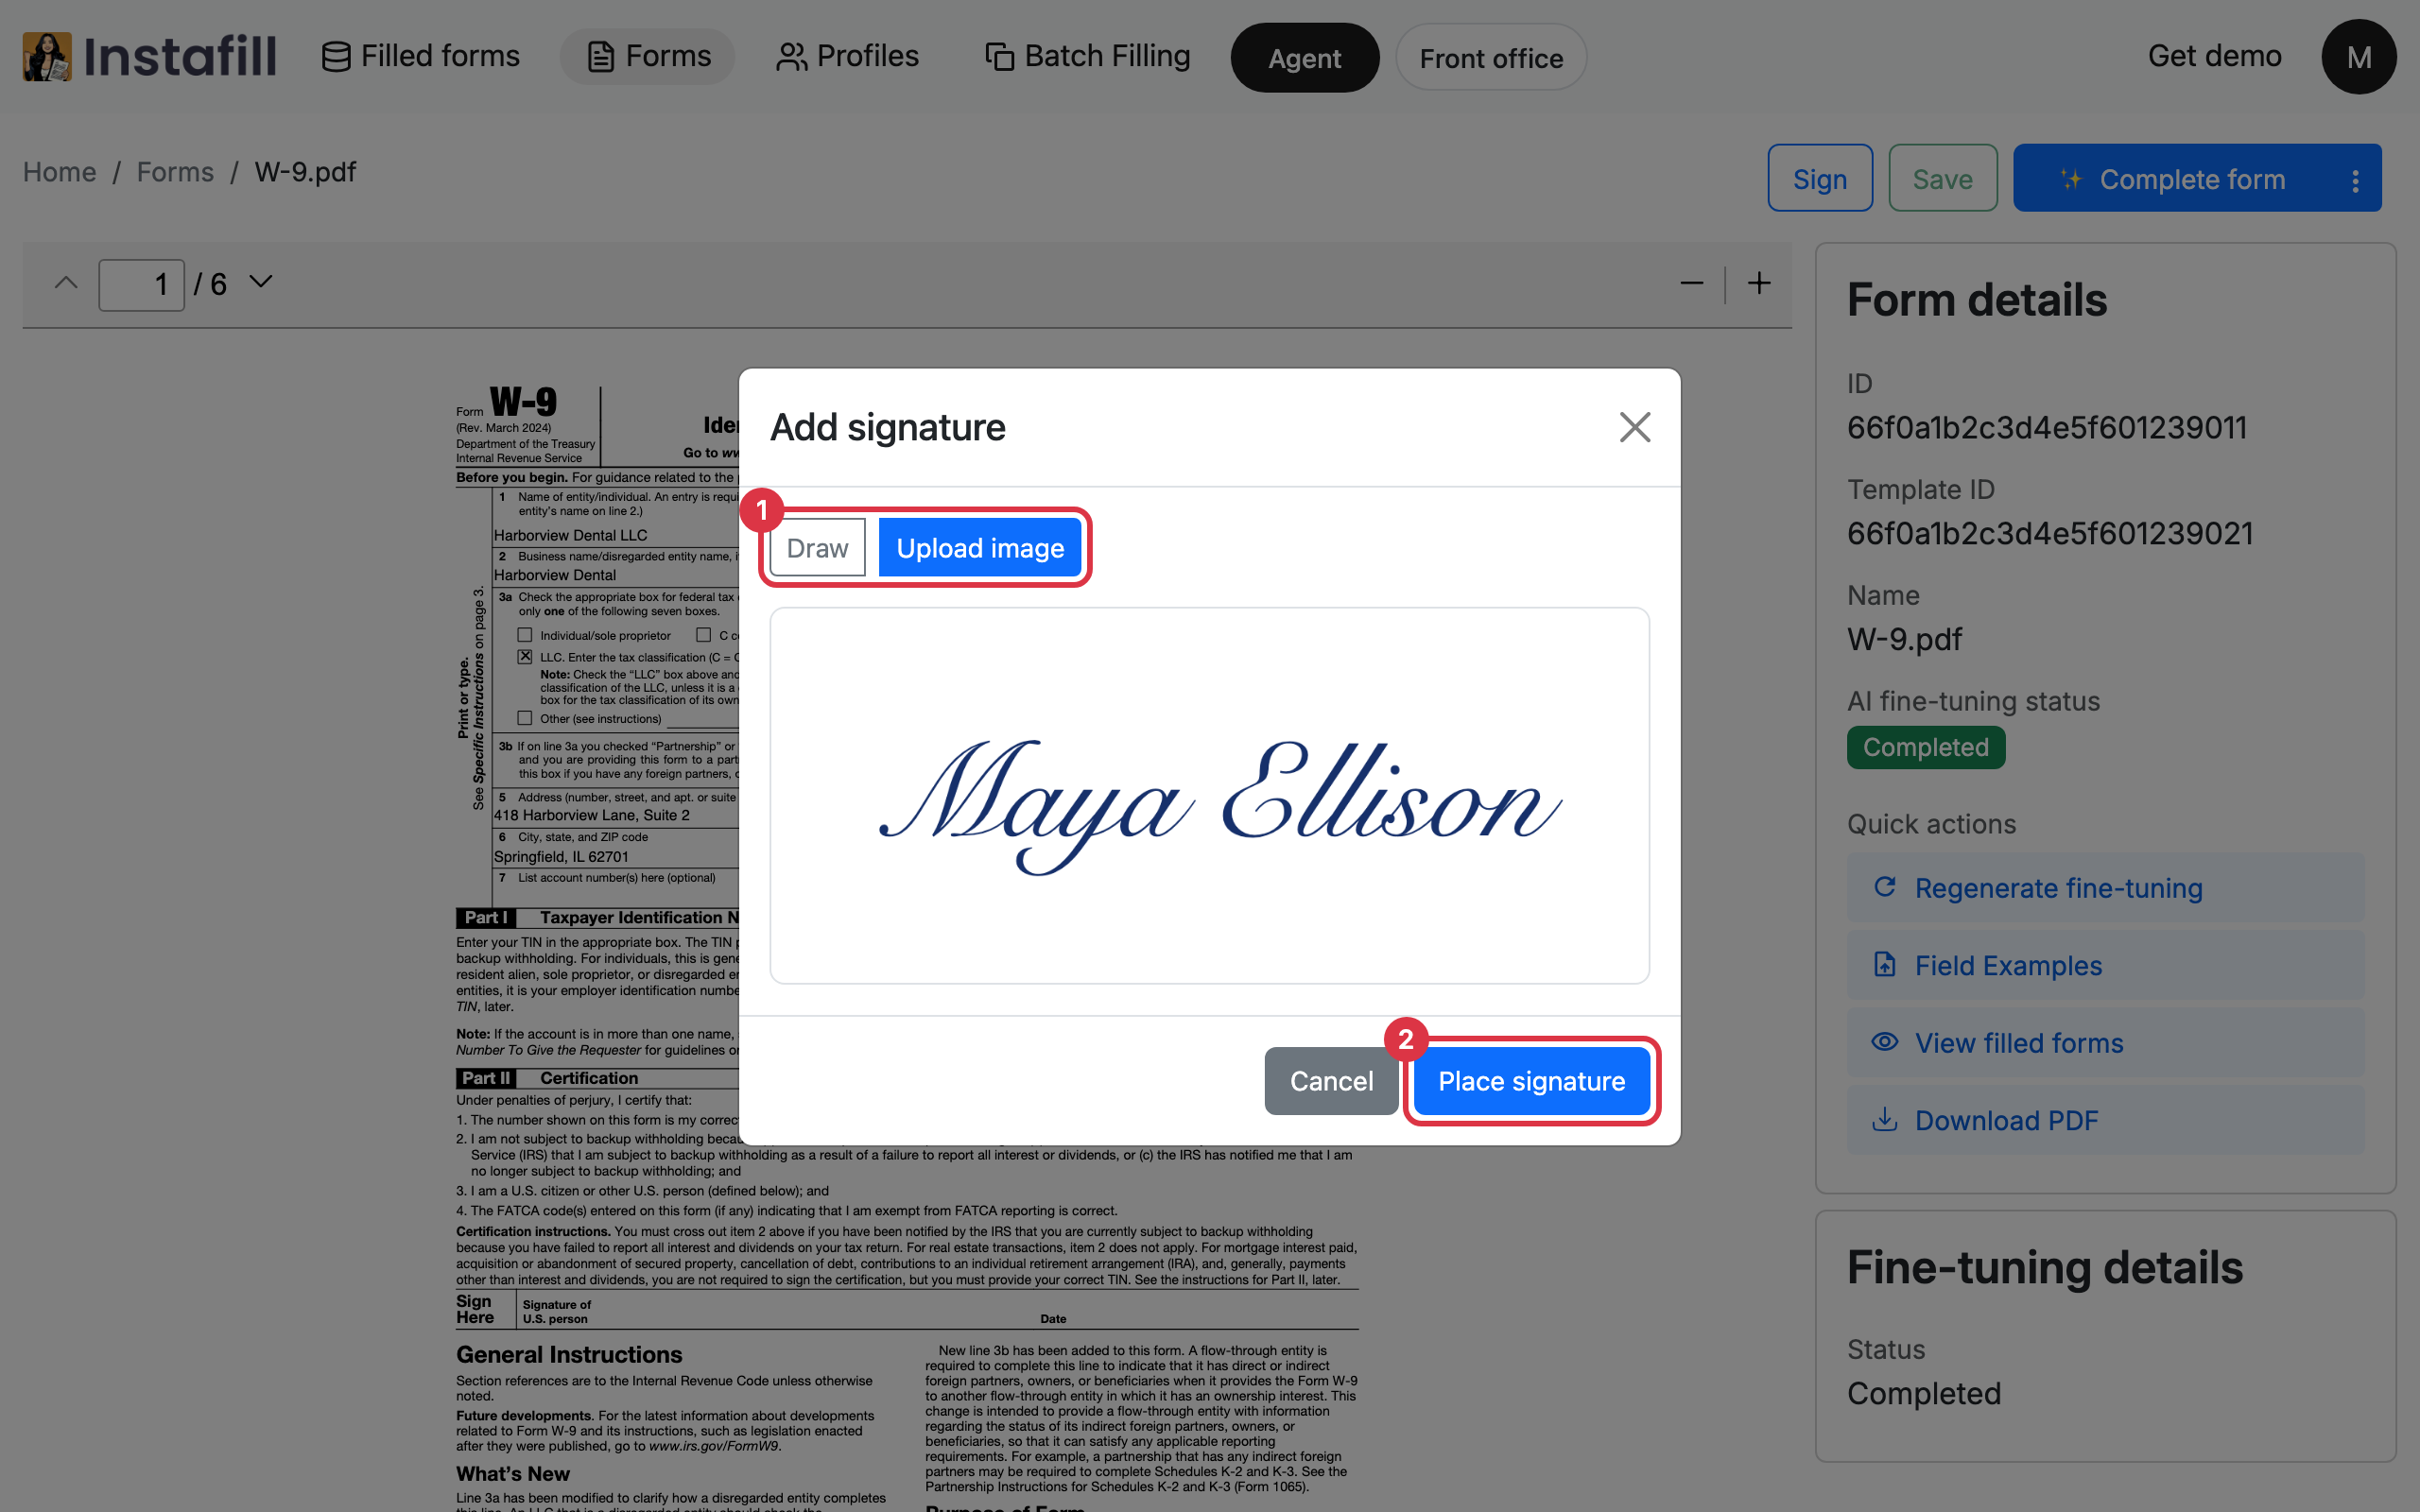This screenshot has height=1512, width=2420.
Task: Open the Profiles section
Action: [x=847, y=56]
